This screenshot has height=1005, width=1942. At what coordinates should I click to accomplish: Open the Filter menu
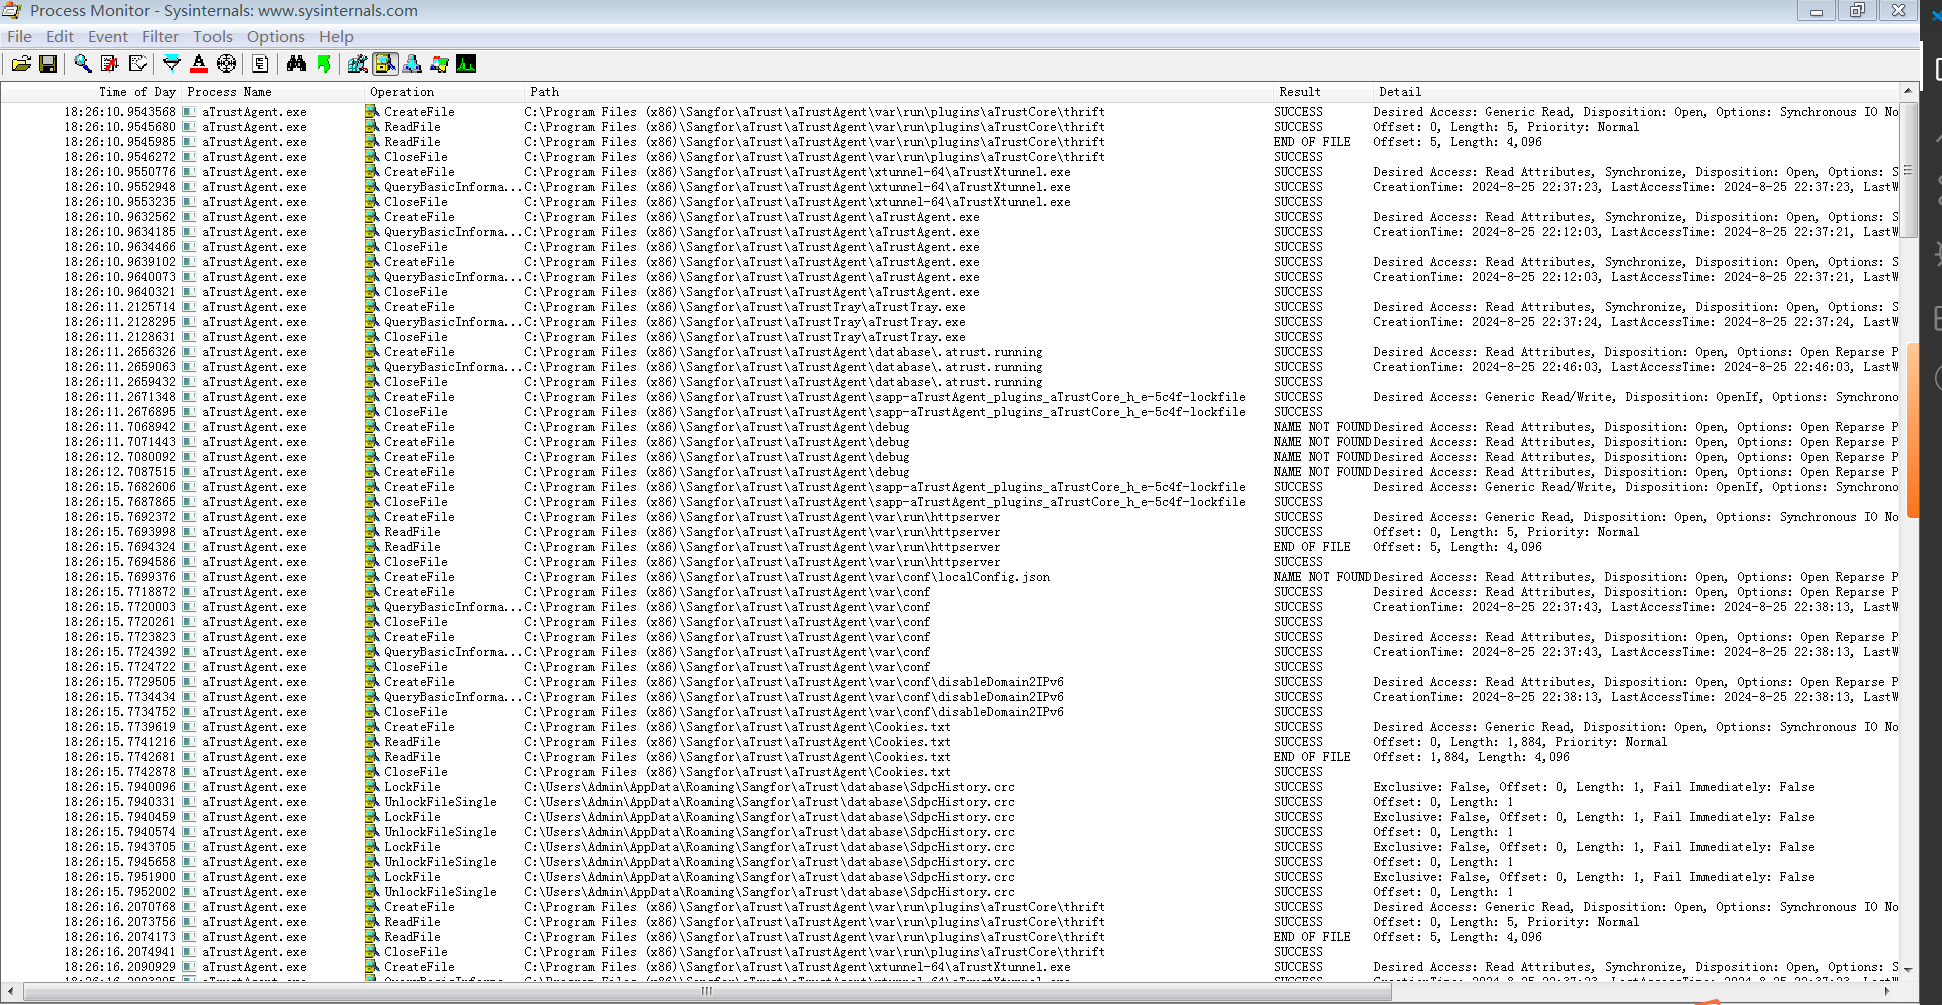coord(160,36)
